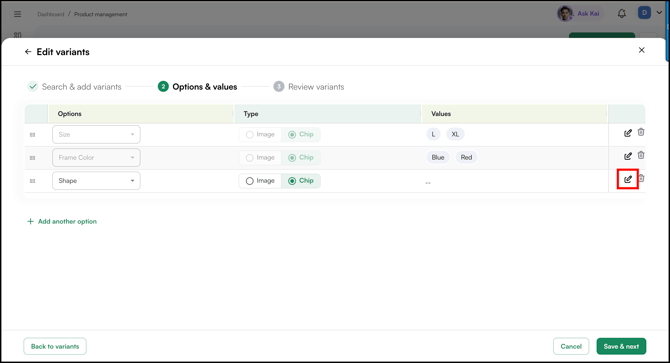Viewport: 670px width, 363px height.
Task: Select Image radio button in Shape row
Action: 250,181
